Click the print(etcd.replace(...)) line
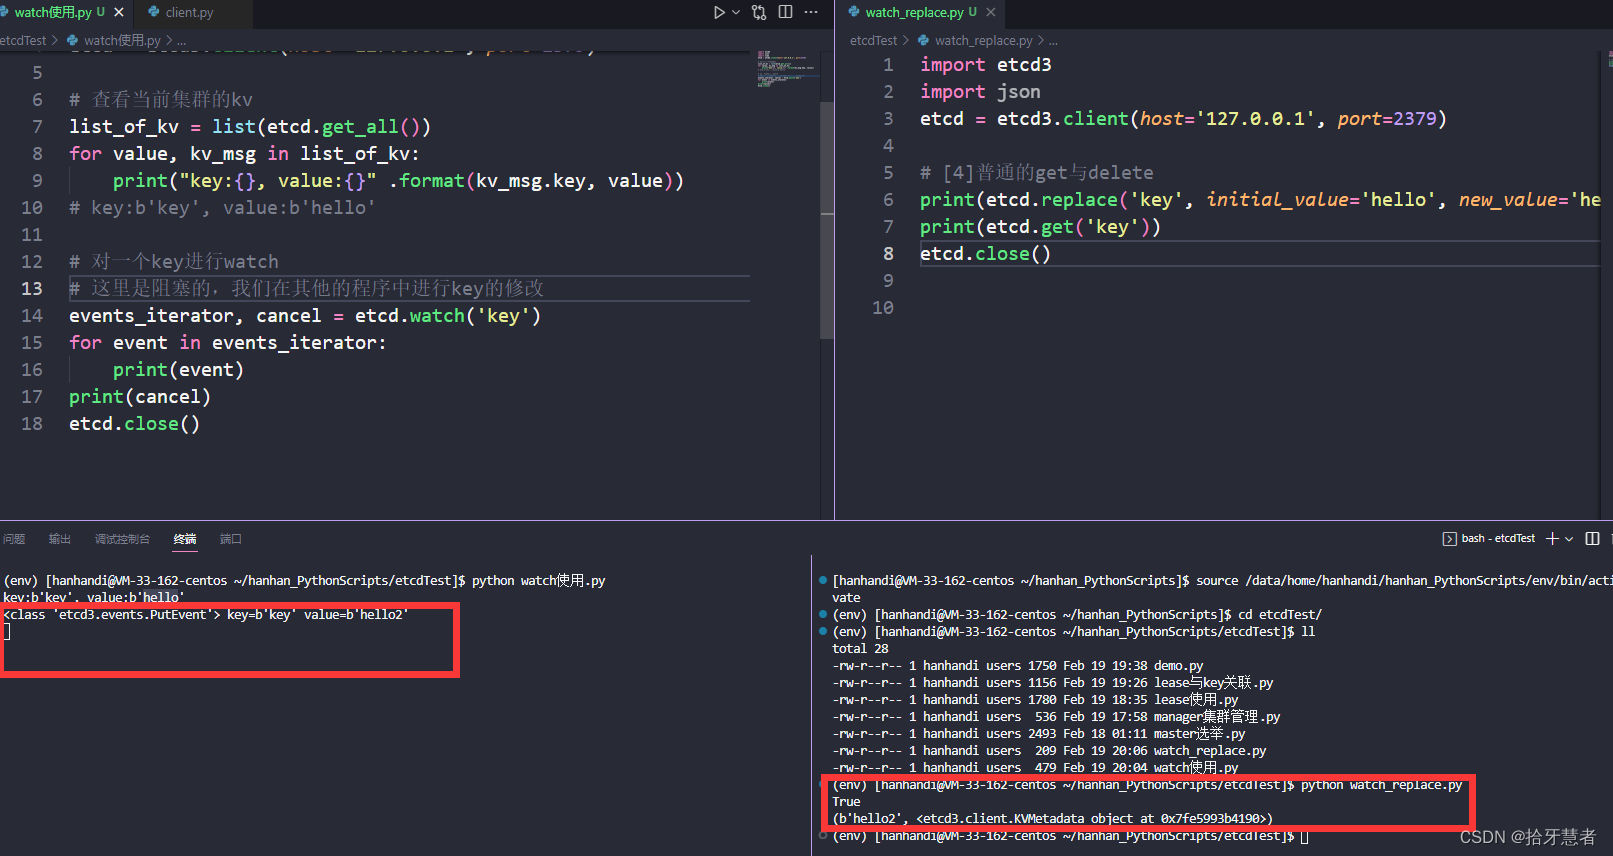This screenshot has height=856, width=1613. click(1260, 200)
